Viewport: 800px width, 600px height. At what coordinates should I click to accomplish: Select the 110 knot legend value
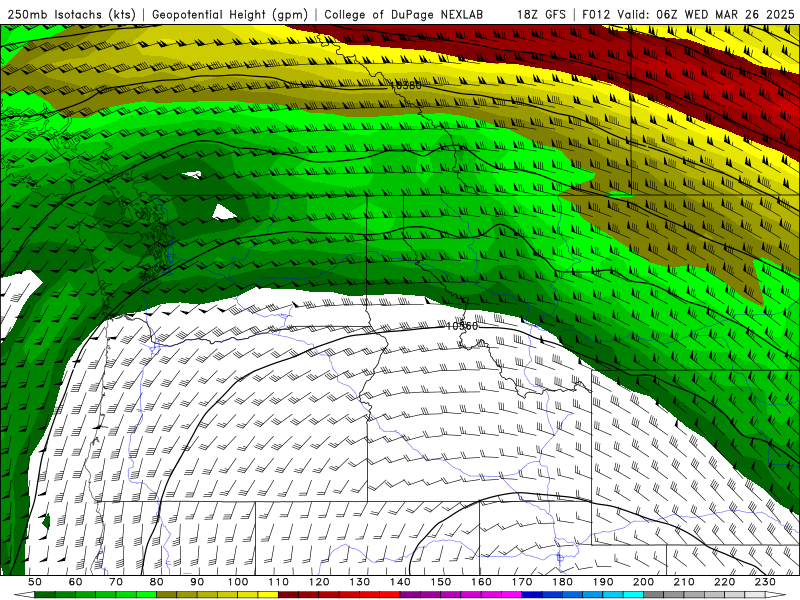pos(279,582)
